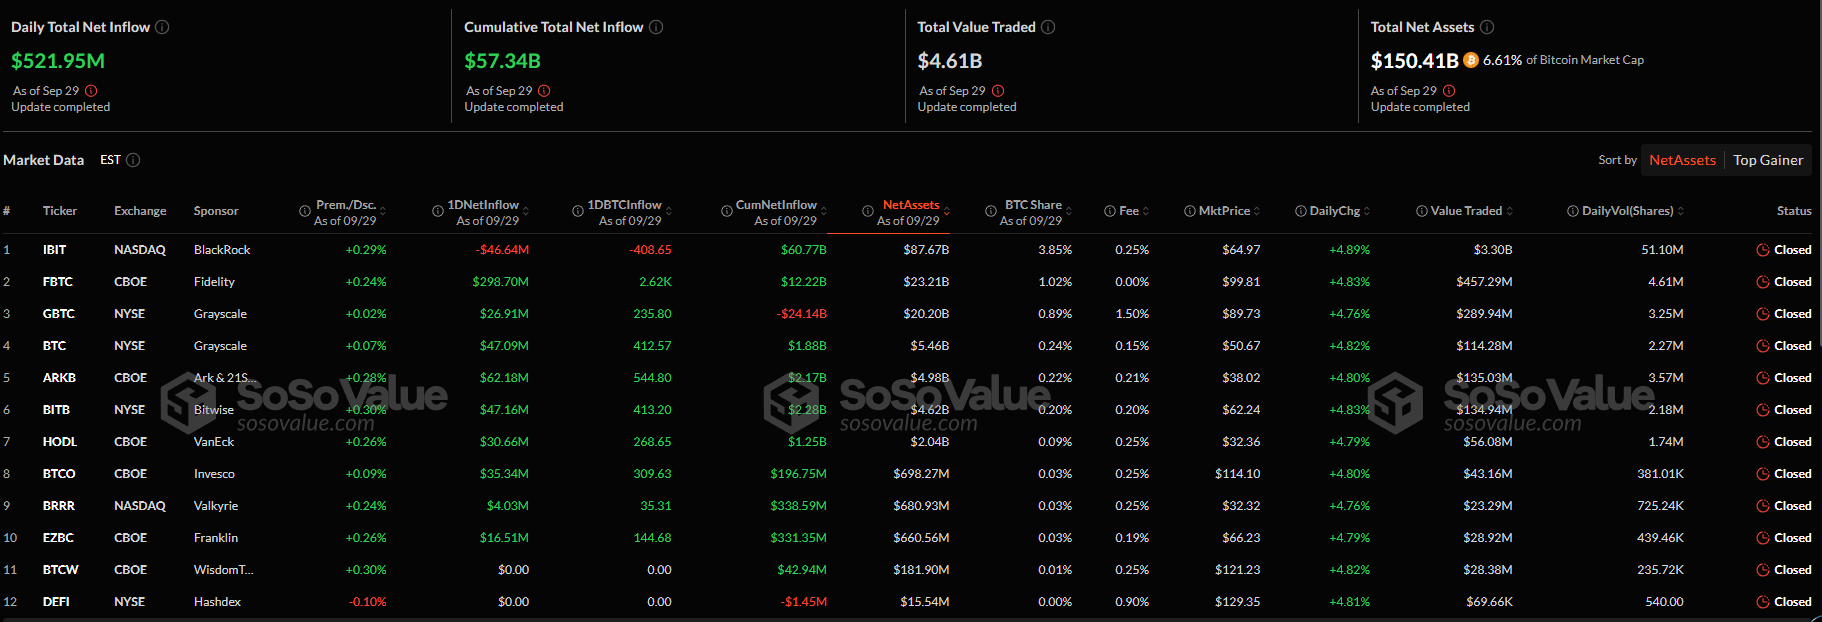The width and height of the screenshot is (1822, 622).
Task: Click the Closed status clock icon for FBTC
Action: click(1763, 282)
